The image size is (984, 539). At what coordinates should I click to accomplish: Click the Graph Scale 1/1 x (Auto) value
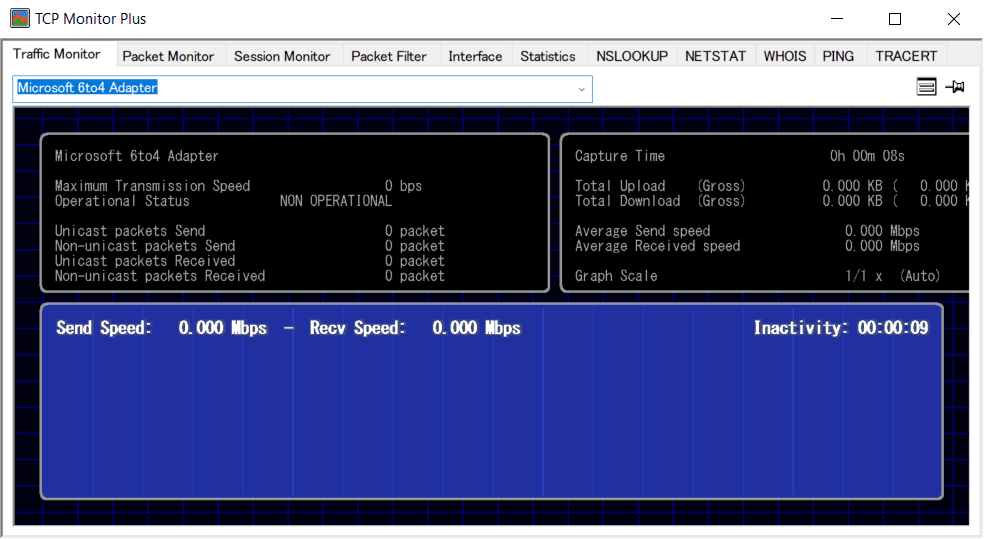coord(892,276)
